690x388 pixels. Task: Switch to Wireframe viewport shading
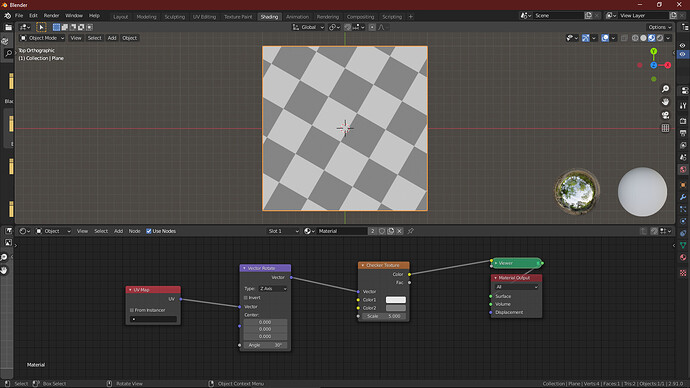click(635, 38)
